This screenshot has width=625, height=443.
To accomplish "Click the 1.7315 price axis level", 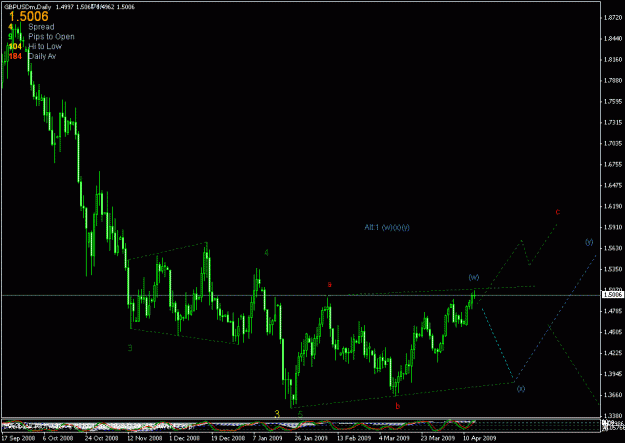I will pyautogui.click(x=613, y=122).
